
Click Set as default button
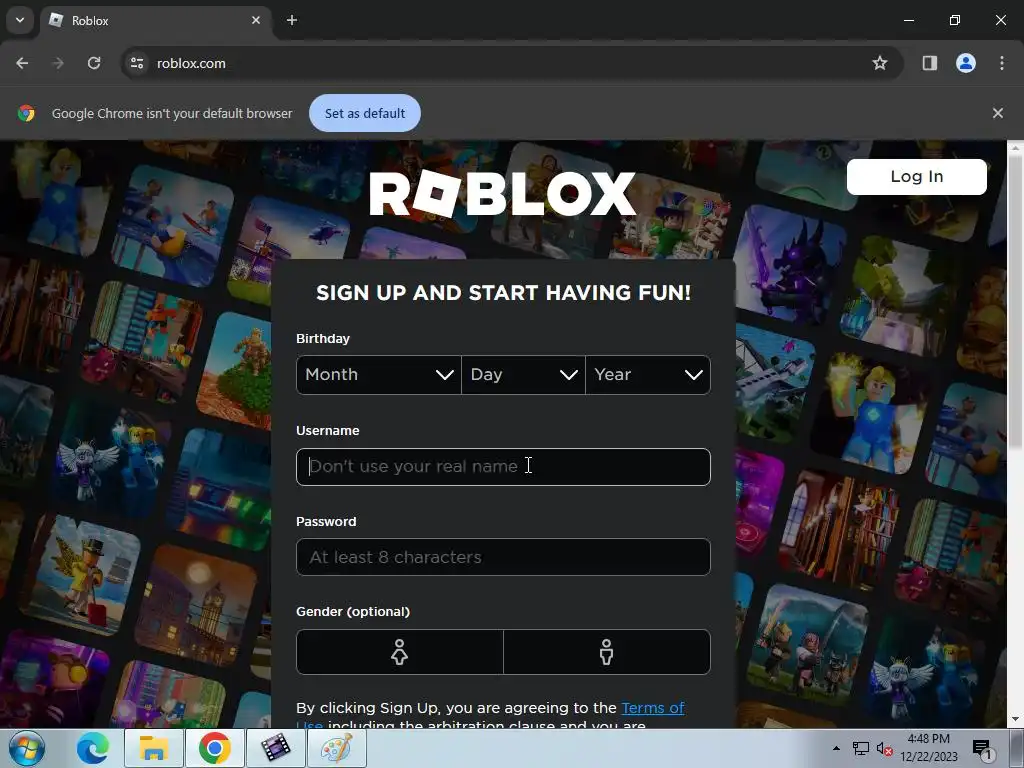point(365,113)
